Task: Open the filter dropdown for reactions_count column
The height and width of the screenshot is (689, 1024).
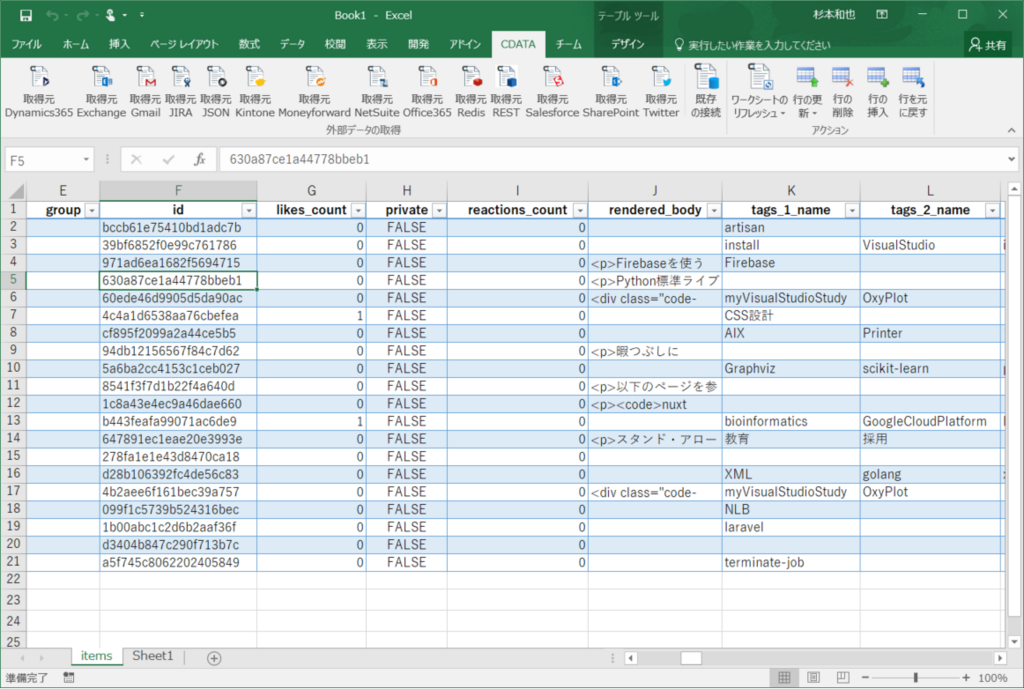Action: (x=580, y=210)
